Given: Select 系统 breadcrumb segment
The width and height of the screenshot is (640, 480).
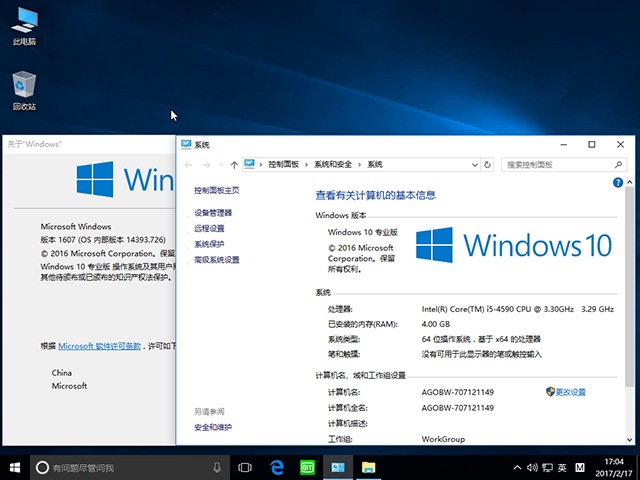Looking at the screenshot, I should (375, 164).
